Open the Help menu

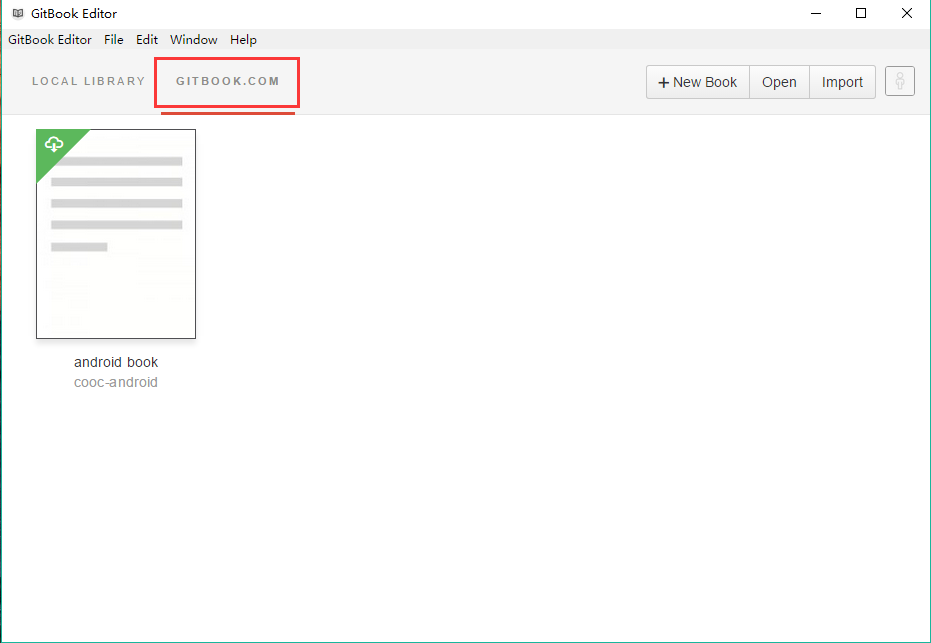243,40
